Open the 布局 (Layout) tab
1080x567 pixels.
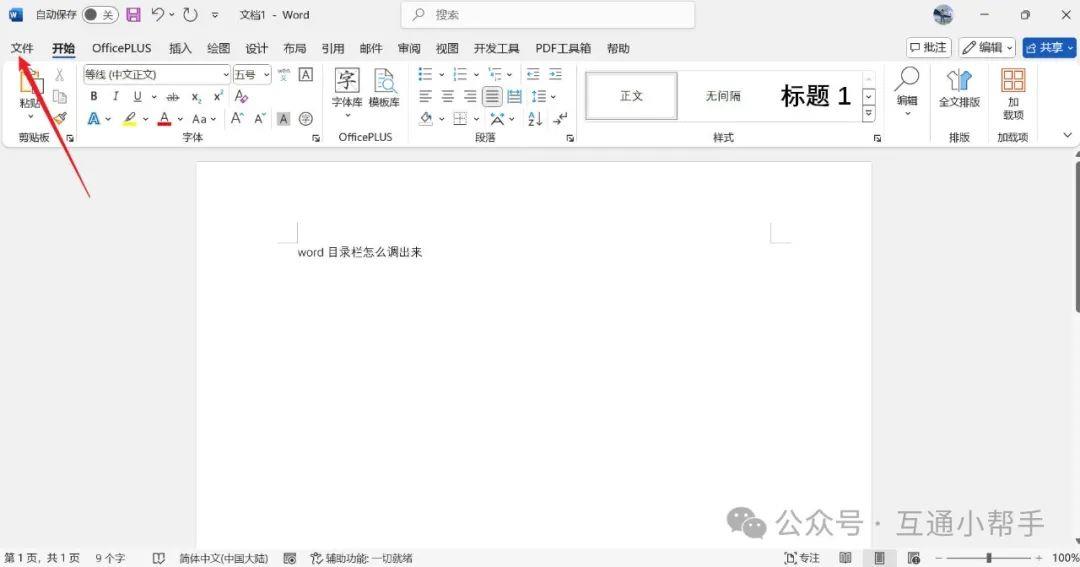pos(295,48)
